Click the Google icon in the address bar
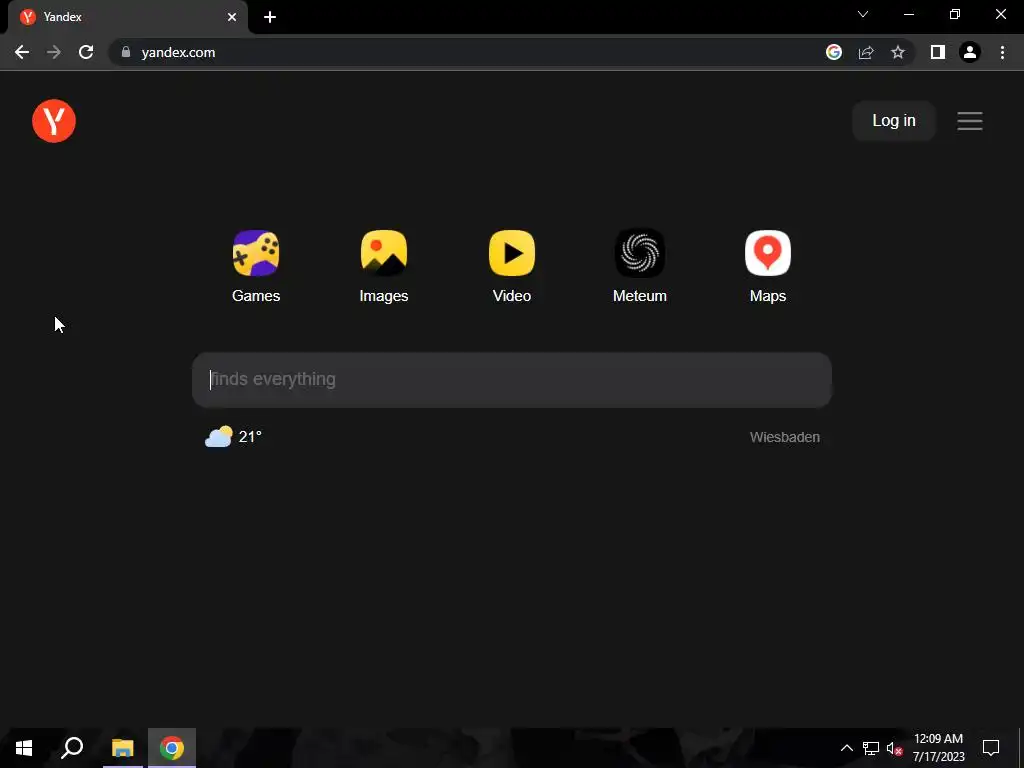Screen dimensions: 1024x768 (834, 52)
